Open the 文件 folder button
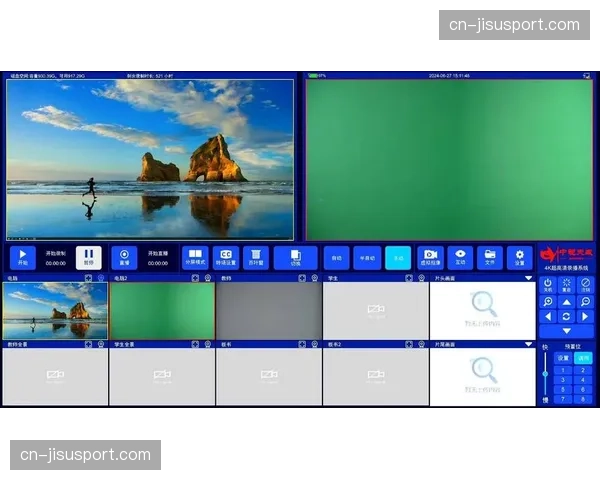Viewport: 600px width, 480px height. point(489,257)
